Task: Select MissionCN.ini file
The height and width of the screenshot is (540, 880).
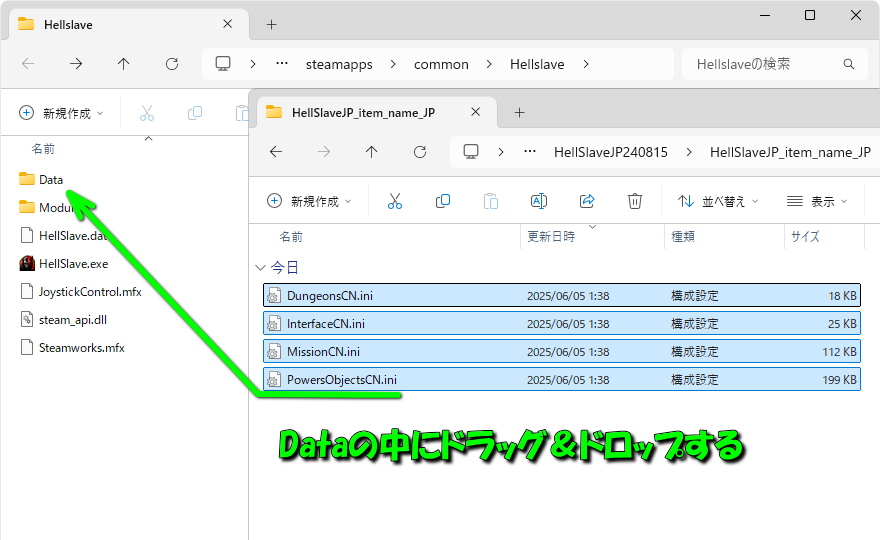Action: click(562, 351)
